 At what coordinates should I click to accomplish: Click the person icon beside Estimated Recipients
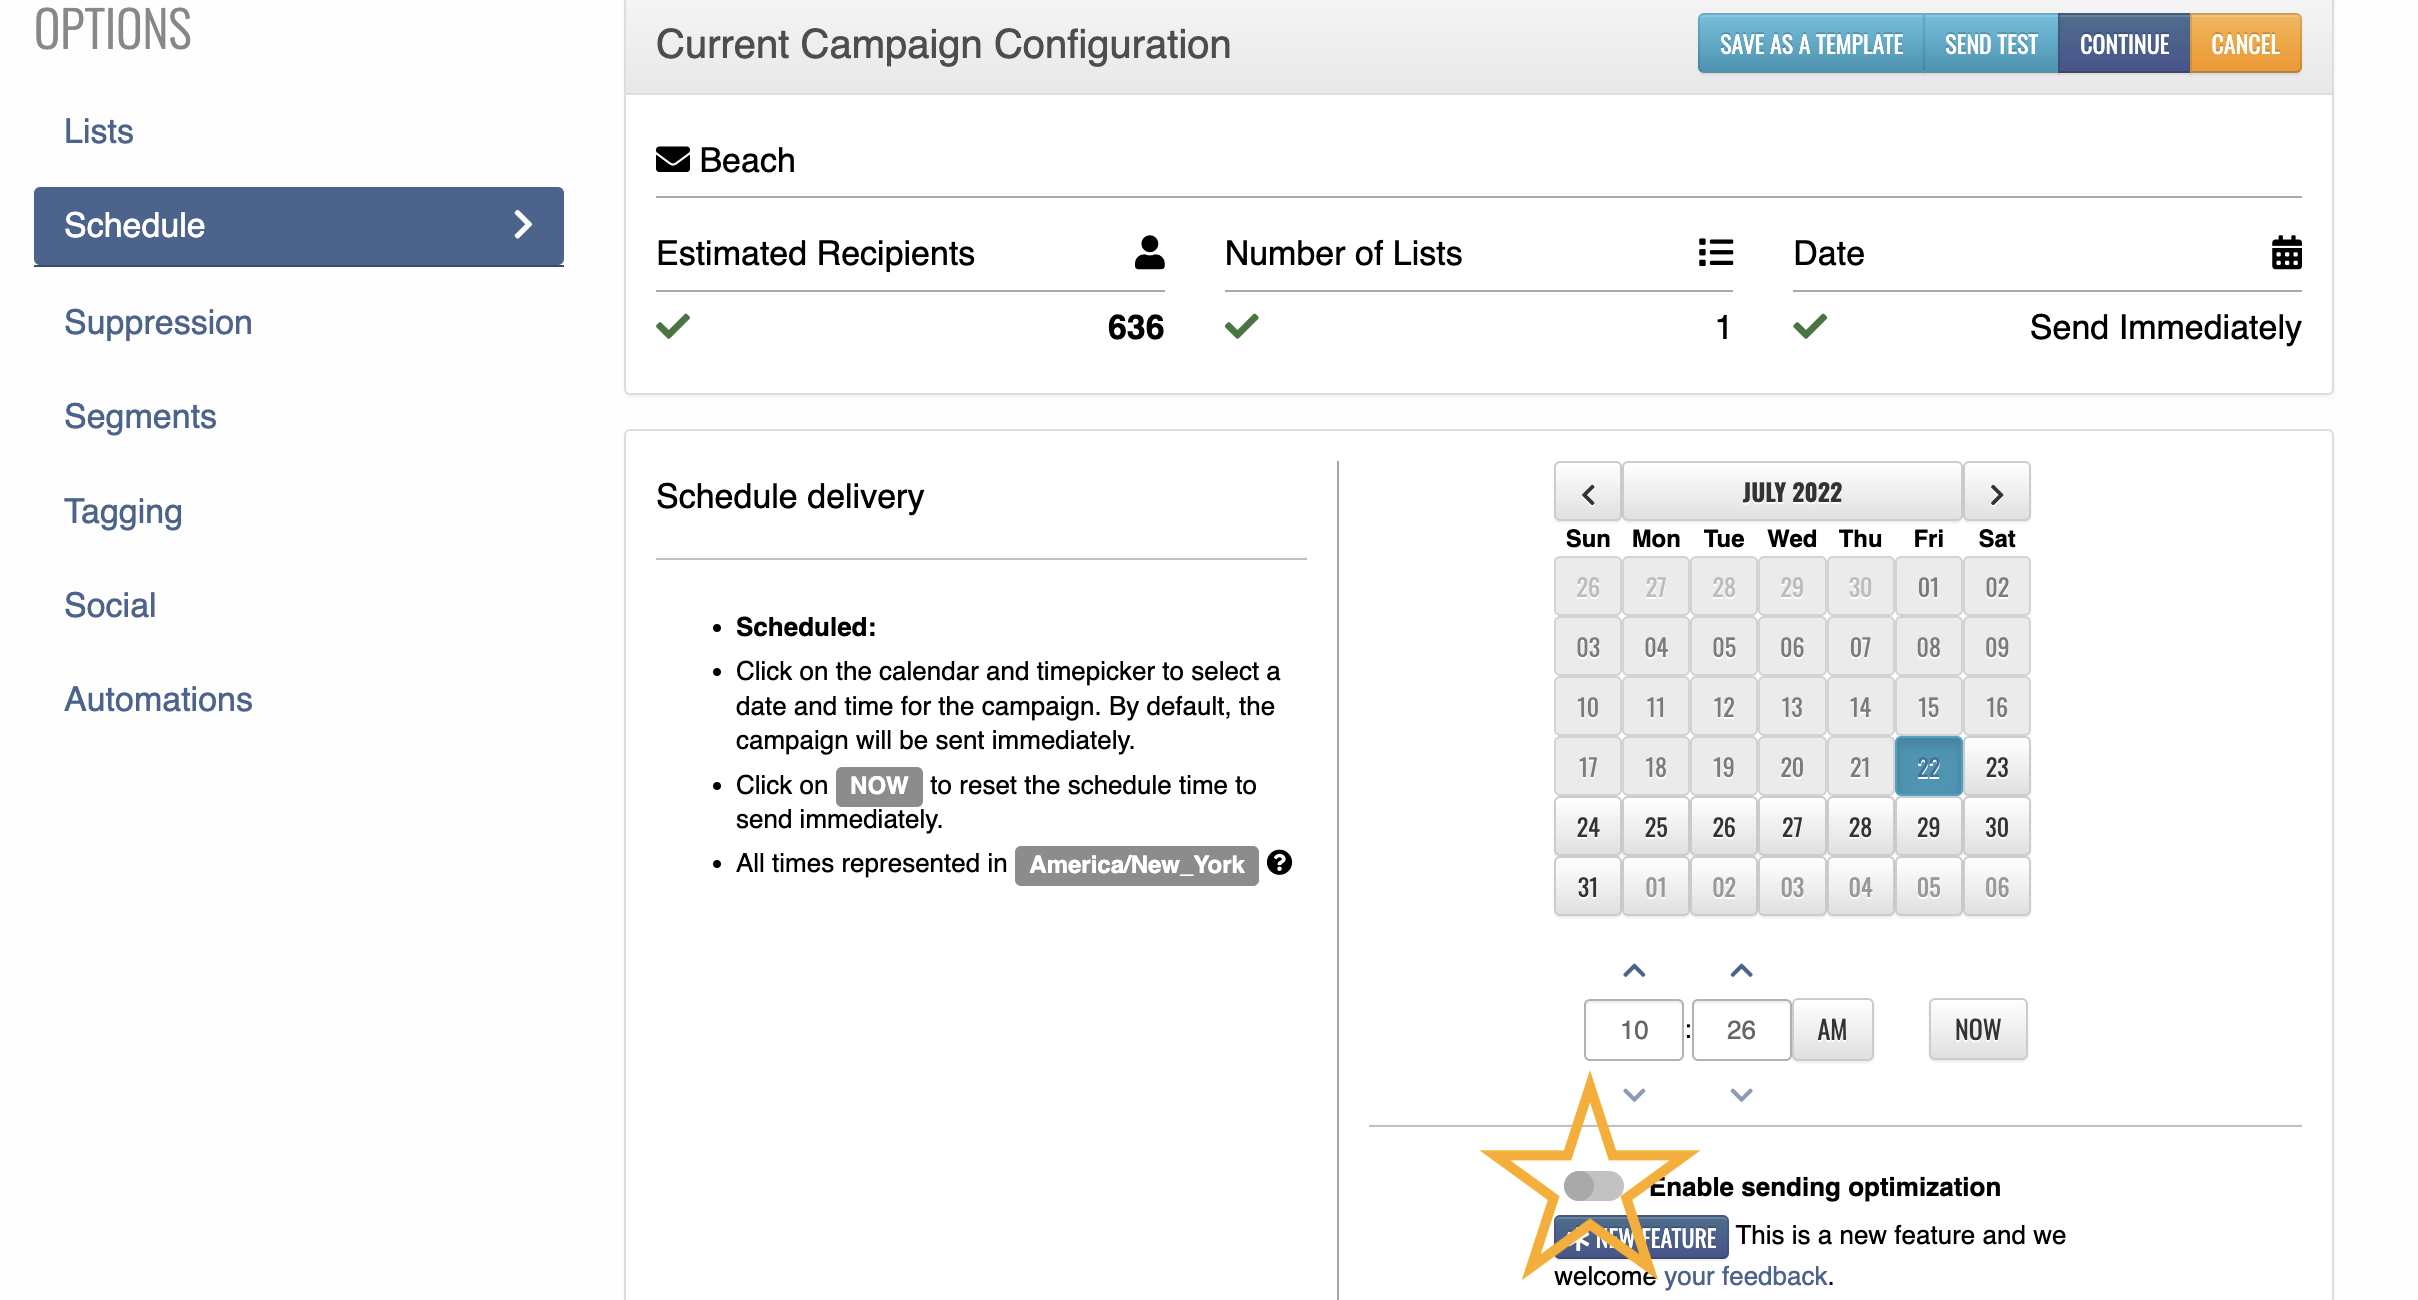point(1149,253)
